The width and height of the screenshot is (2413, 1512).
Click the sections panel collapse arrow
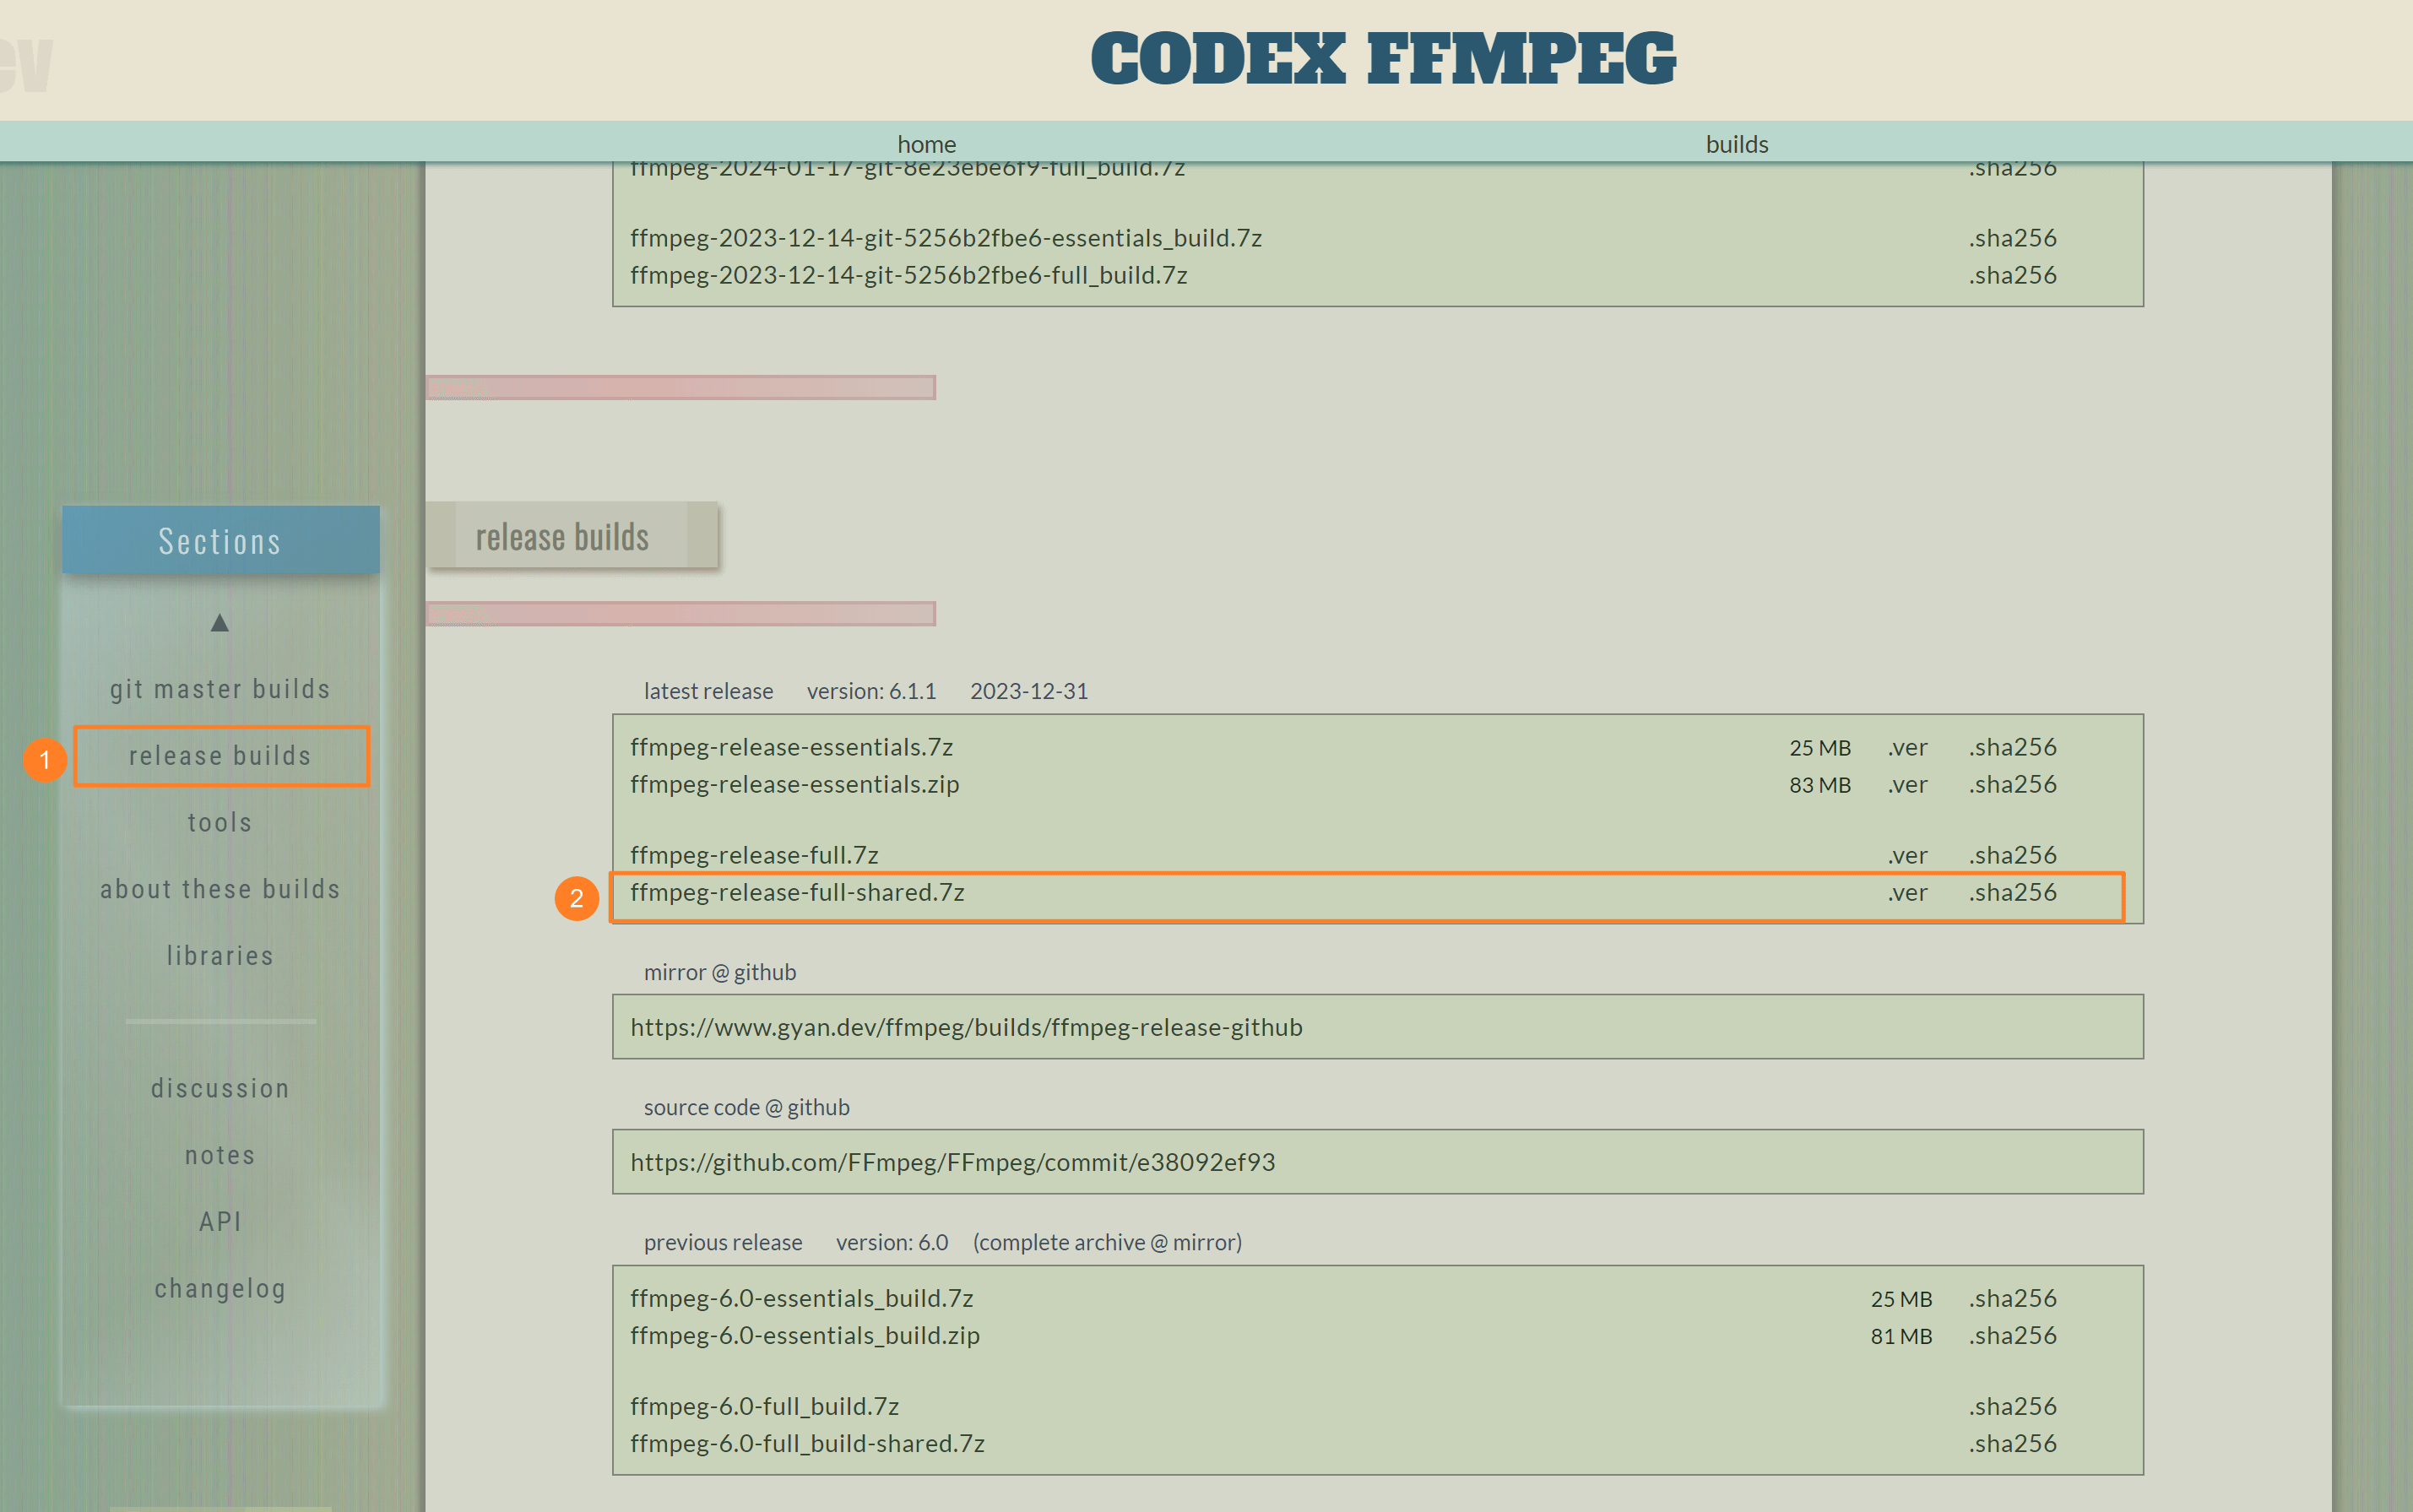pos(220,622)
